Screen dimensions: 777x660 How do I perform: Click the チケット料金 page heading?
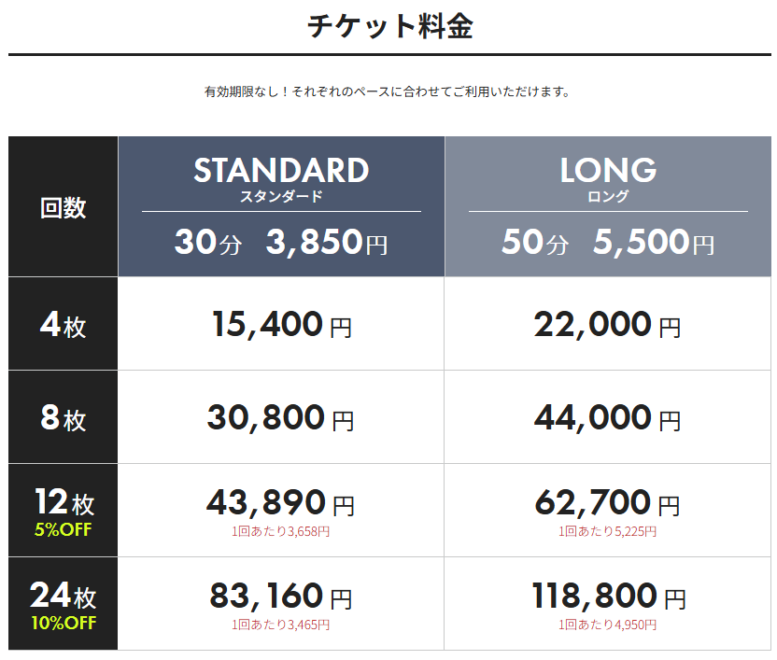[x=389, y=26]
